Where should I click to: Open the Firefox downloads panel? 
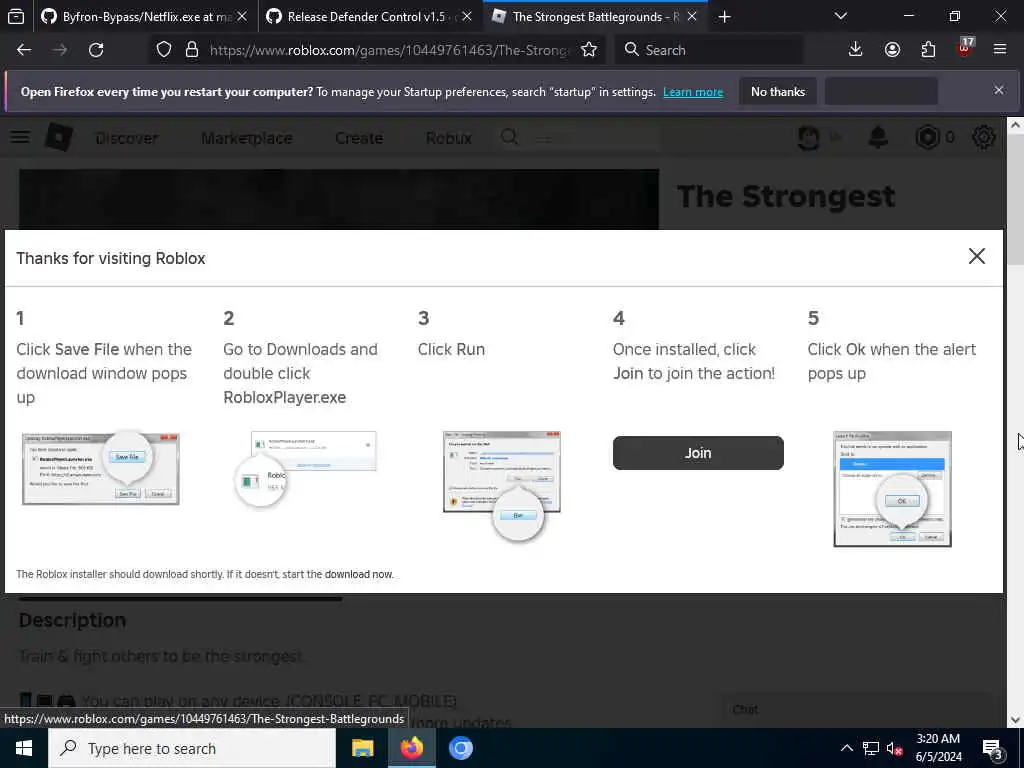[856, 50]
